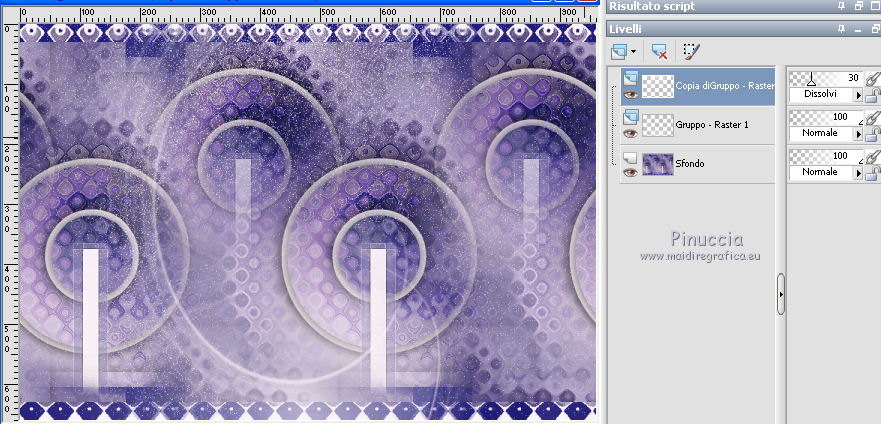This screenshot has width=881, height=424.
Task: Select the Sfondo layer
Action: [x=697, y=164]
